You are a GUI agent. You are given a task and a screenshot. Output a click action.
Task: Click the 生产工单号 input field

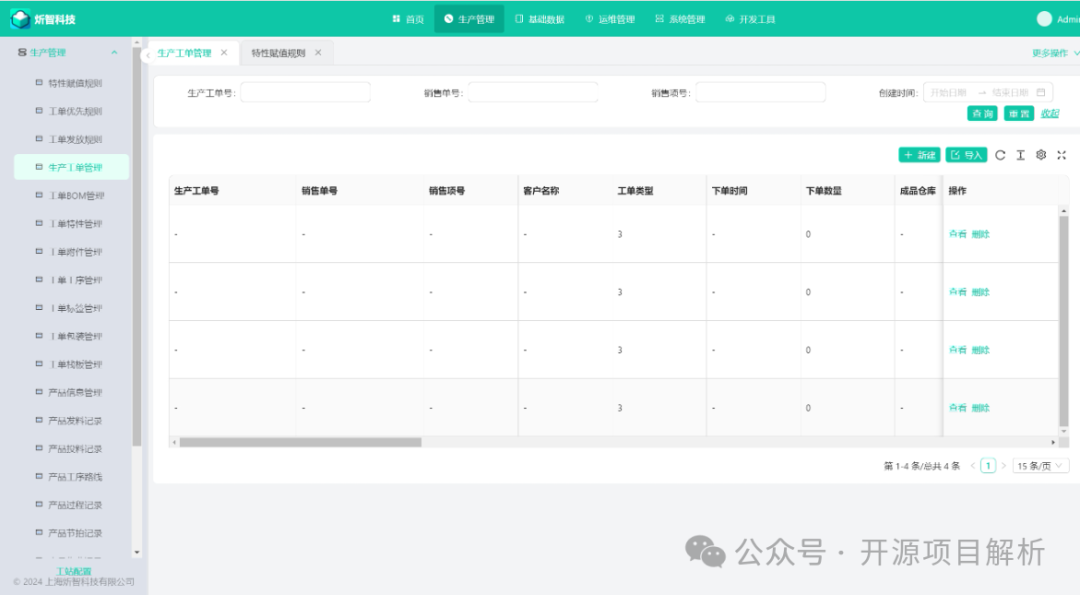pos(305,93)
